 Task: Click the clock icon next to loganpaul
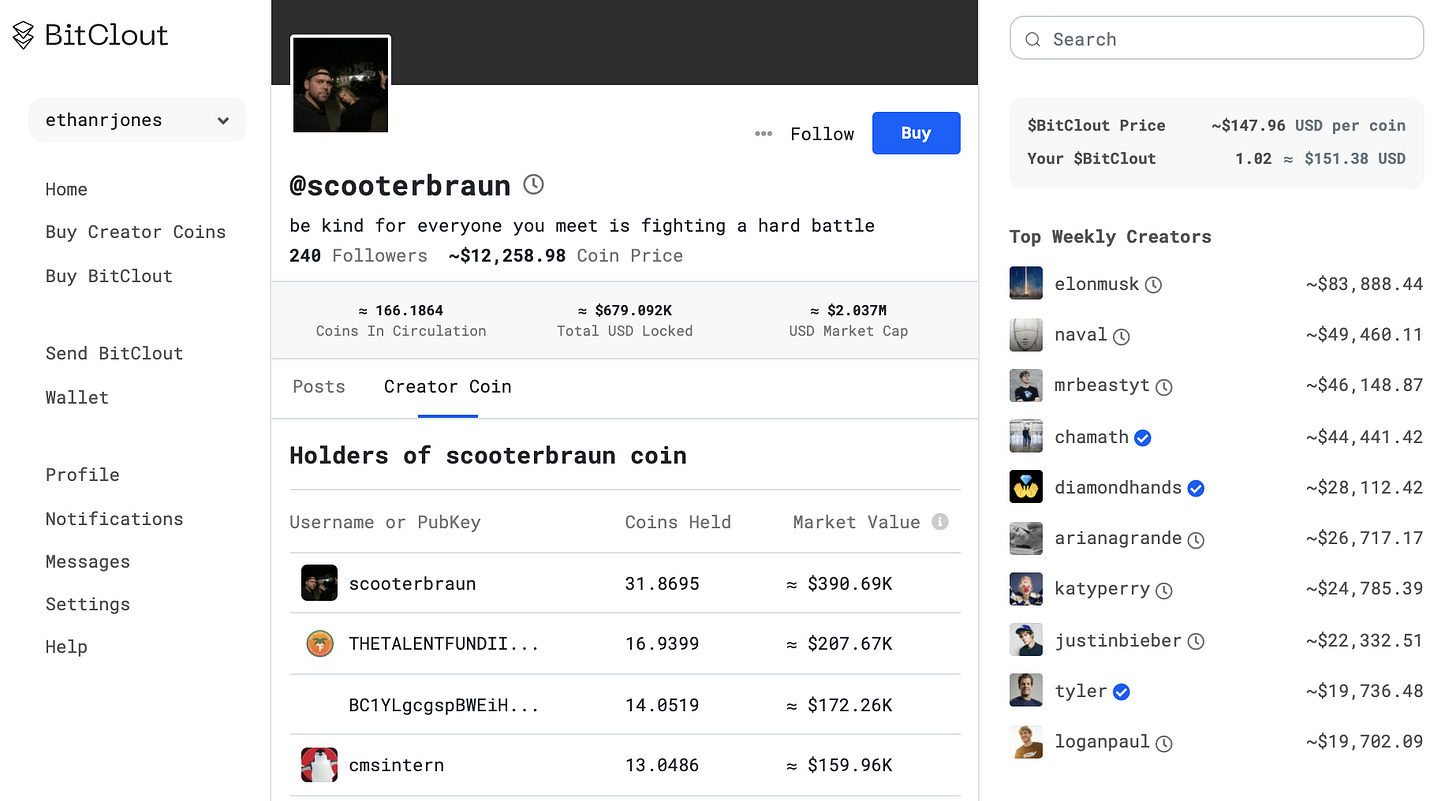click(x=1164, y=744)
